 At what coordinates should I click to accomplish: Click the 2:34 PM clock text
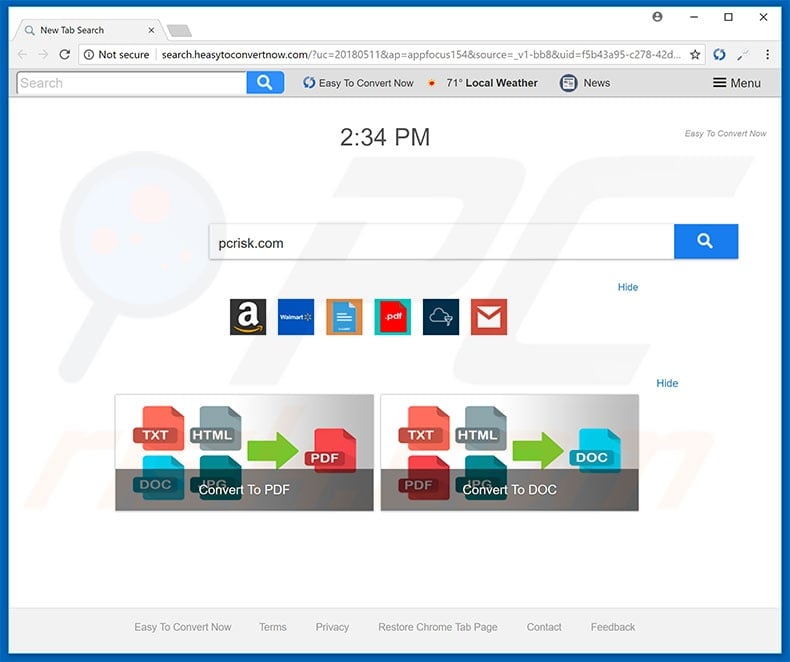click(x=385, y=137)
